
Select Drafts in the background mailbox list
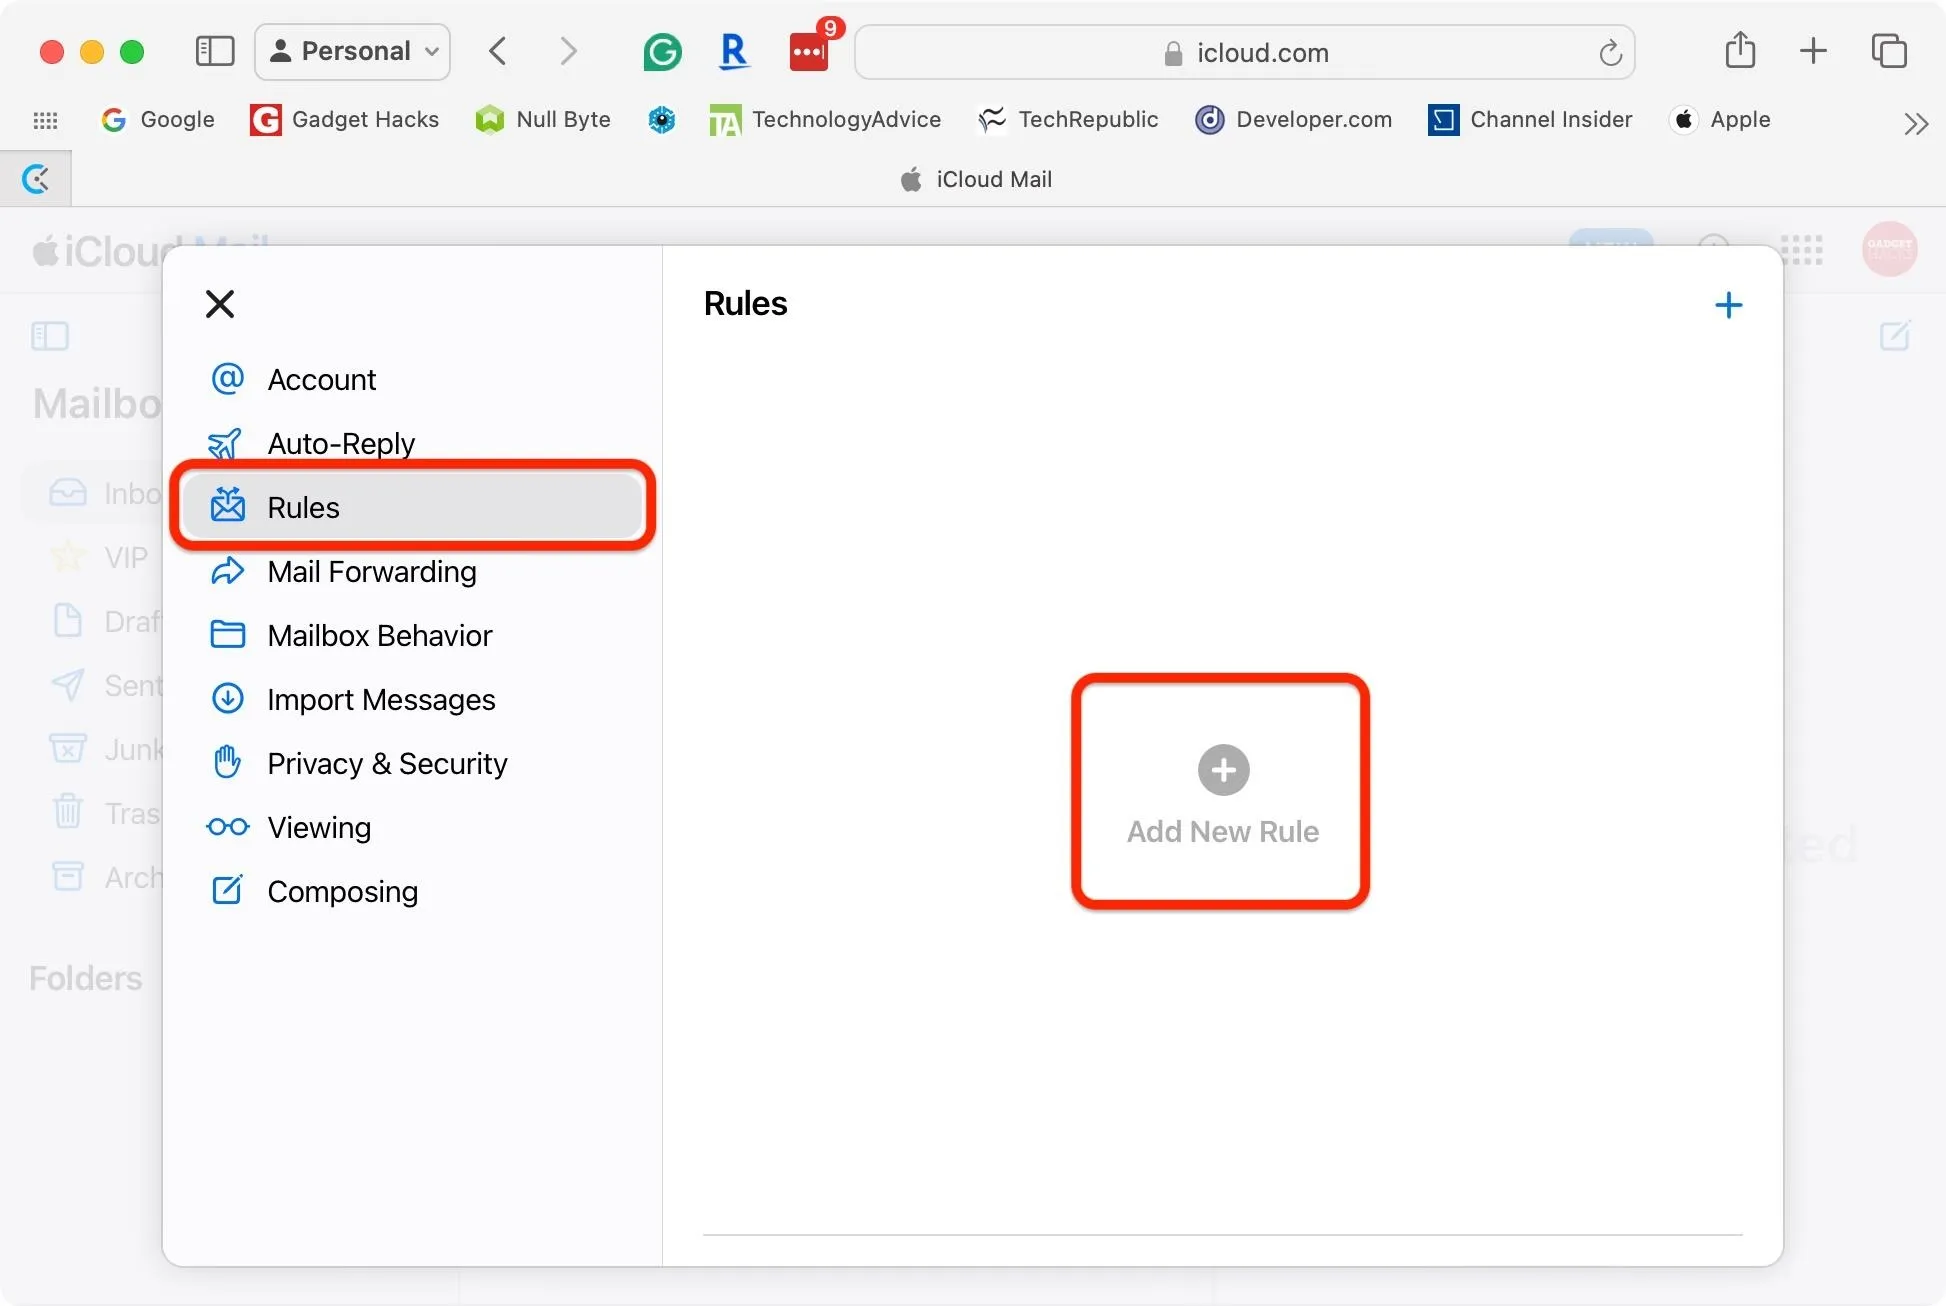coord(105,621)
